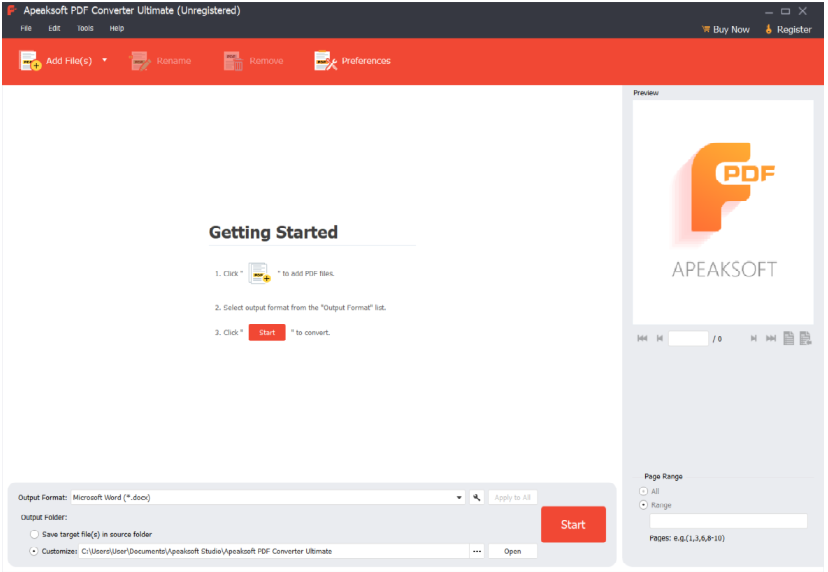Screen dimensions: 828x572
Task: Click the Rename toolbar button
Action: [x=161, y=61]
